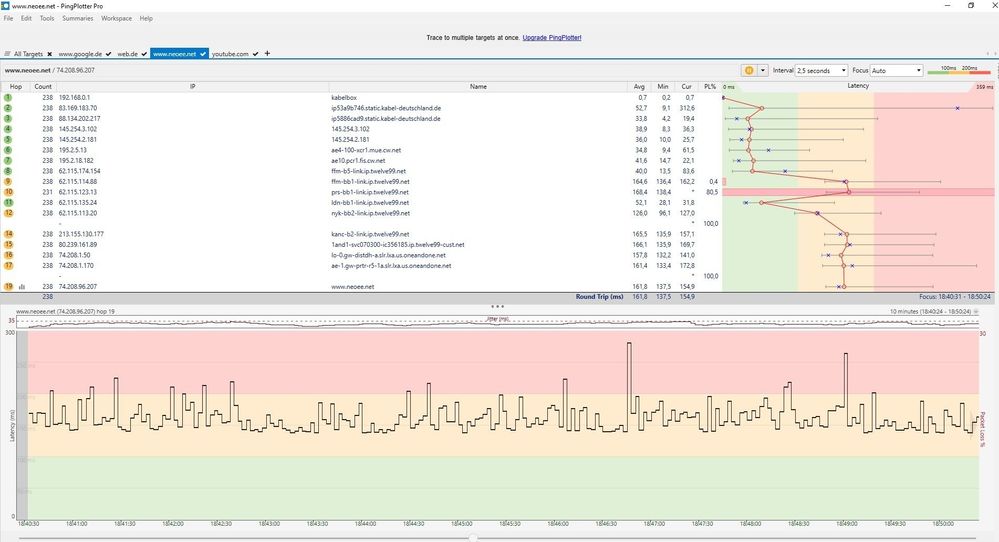Select hop 19 orange circle icon

coord(8,287)
